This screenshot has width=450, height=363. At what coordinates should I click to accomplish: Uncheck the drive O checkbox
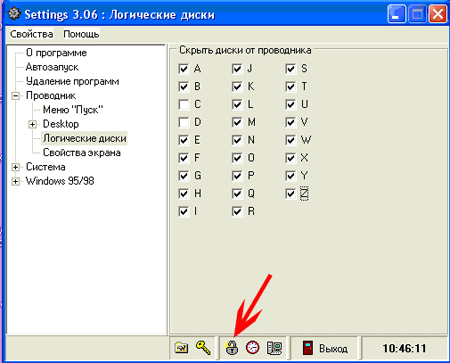pos(237,158)
